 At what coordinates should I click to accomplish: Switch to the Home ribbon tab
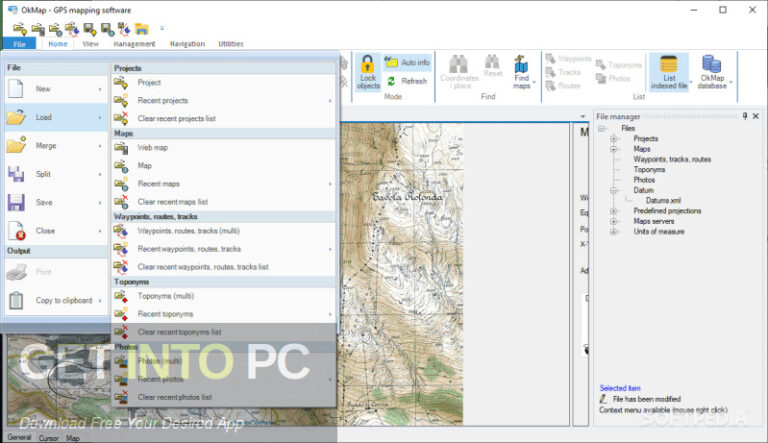[x=58, y=44]
